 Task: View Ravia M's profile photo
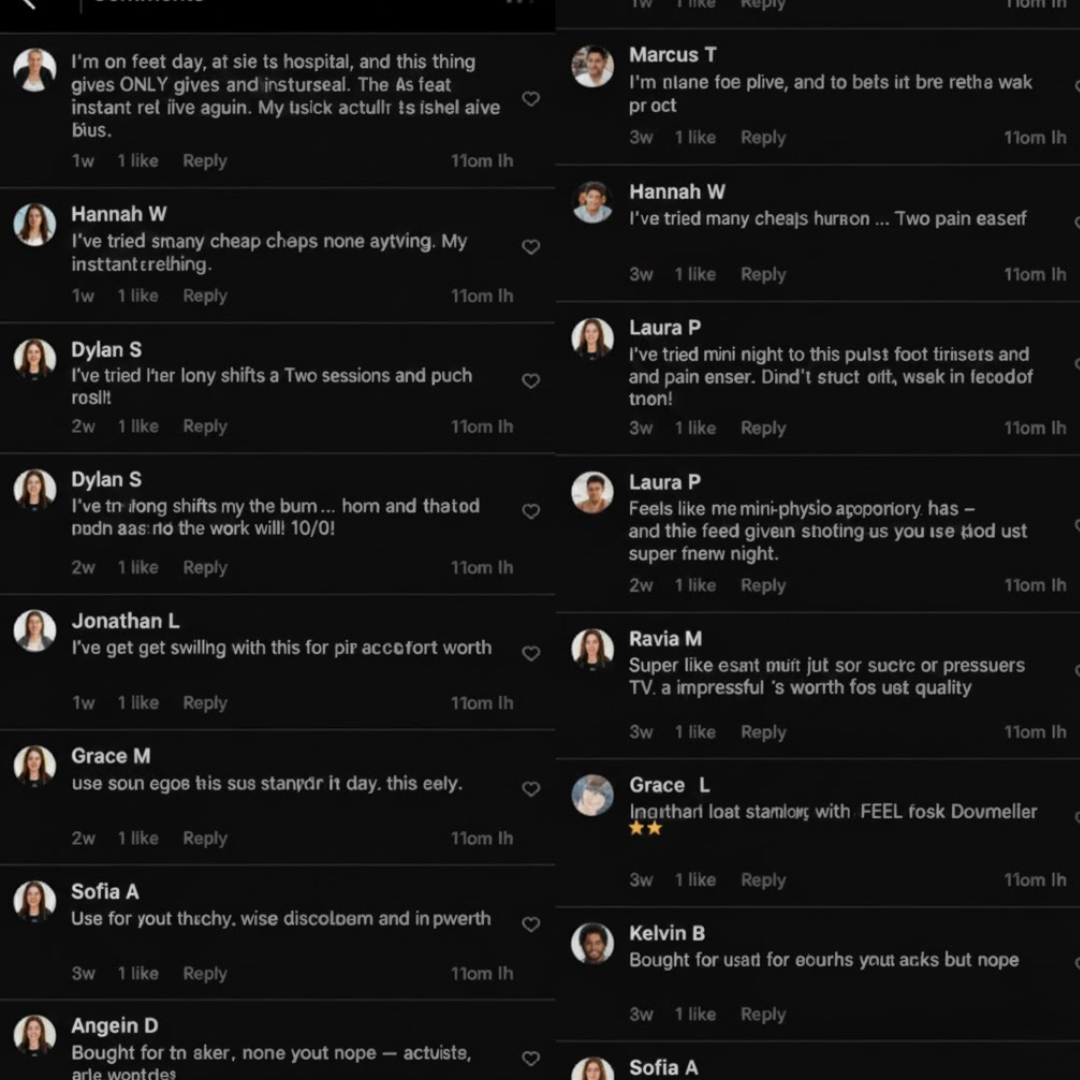point(592,649)
